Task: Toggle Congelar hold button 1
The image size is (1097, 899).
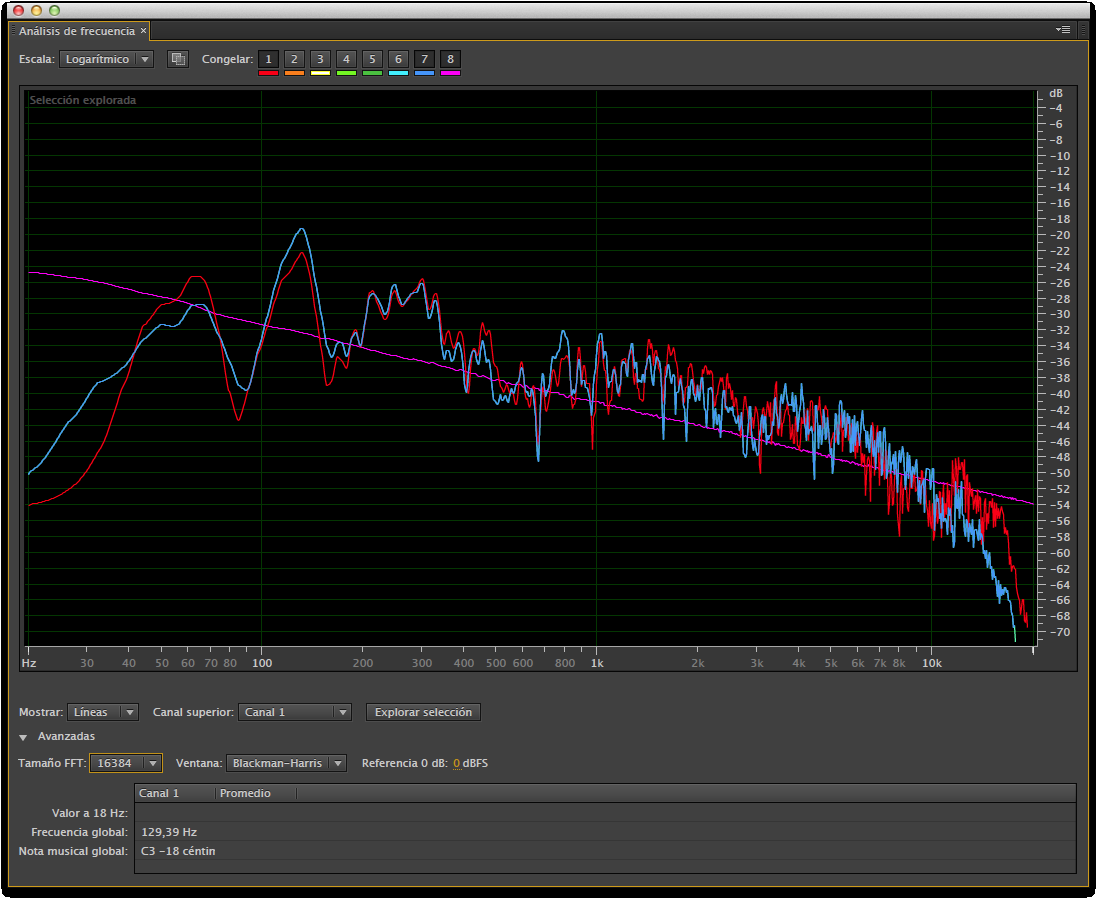Action: click(268, 59)
